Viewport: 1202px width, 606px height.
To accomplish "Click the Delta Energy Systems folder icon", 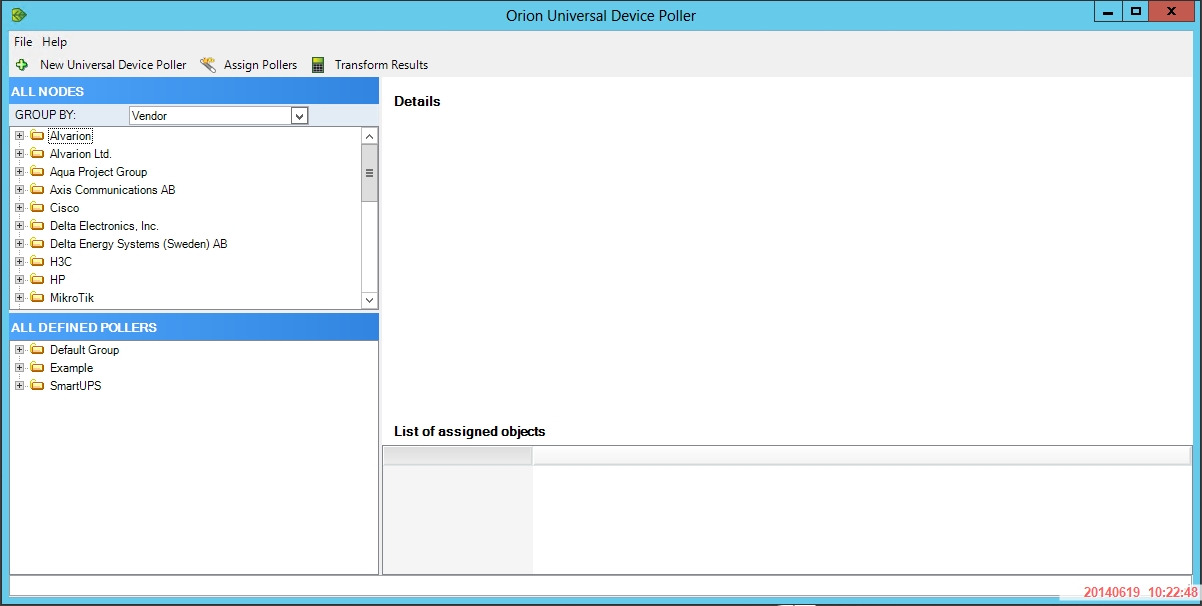I will (37, 244).
